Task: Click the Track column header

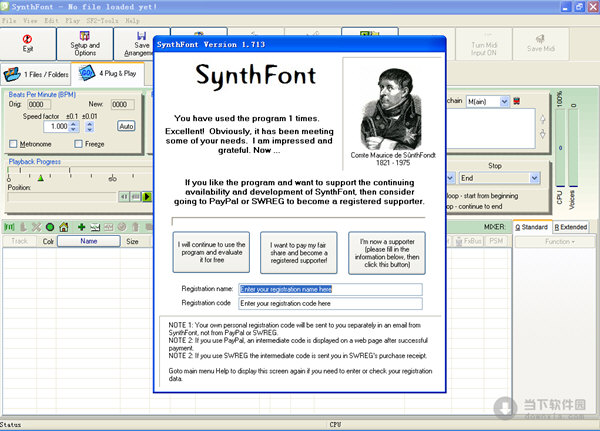Action: click(20, 241)
